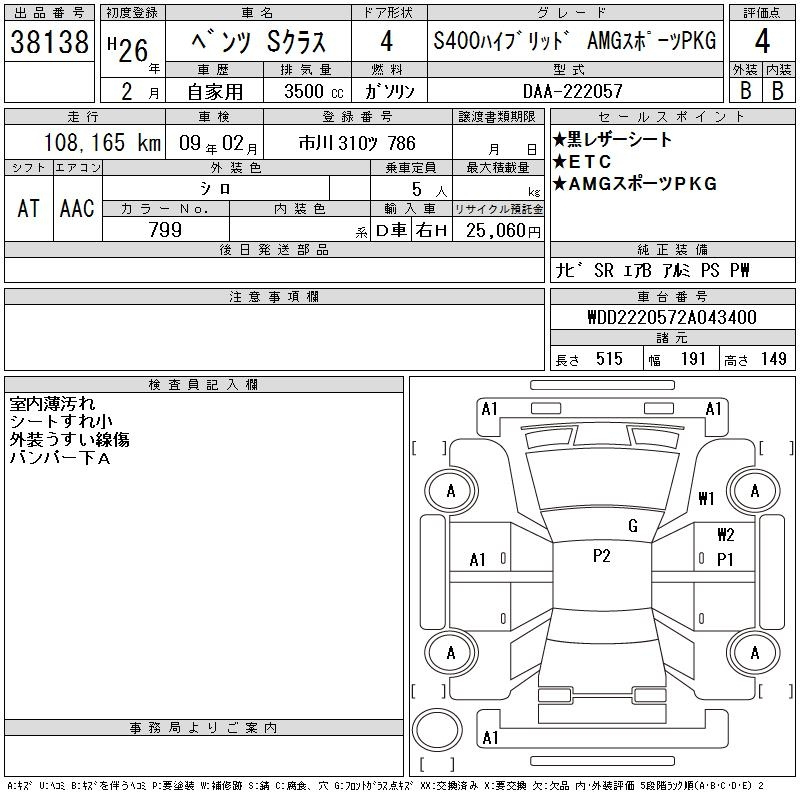Click the bottom-left wheel circle marked A
This screenshot has width=800, height=800.
point(451,652)
